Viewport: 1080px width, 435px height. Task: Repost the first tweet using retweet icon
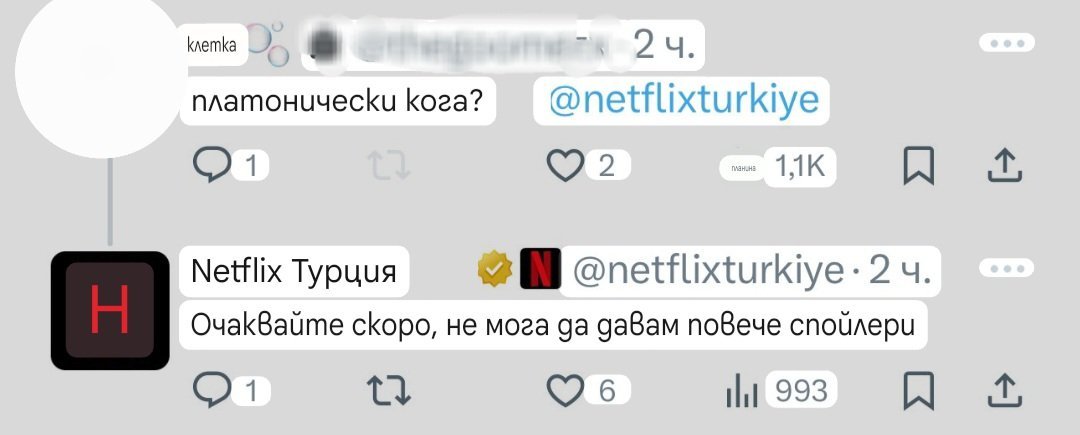coord(389,167)
